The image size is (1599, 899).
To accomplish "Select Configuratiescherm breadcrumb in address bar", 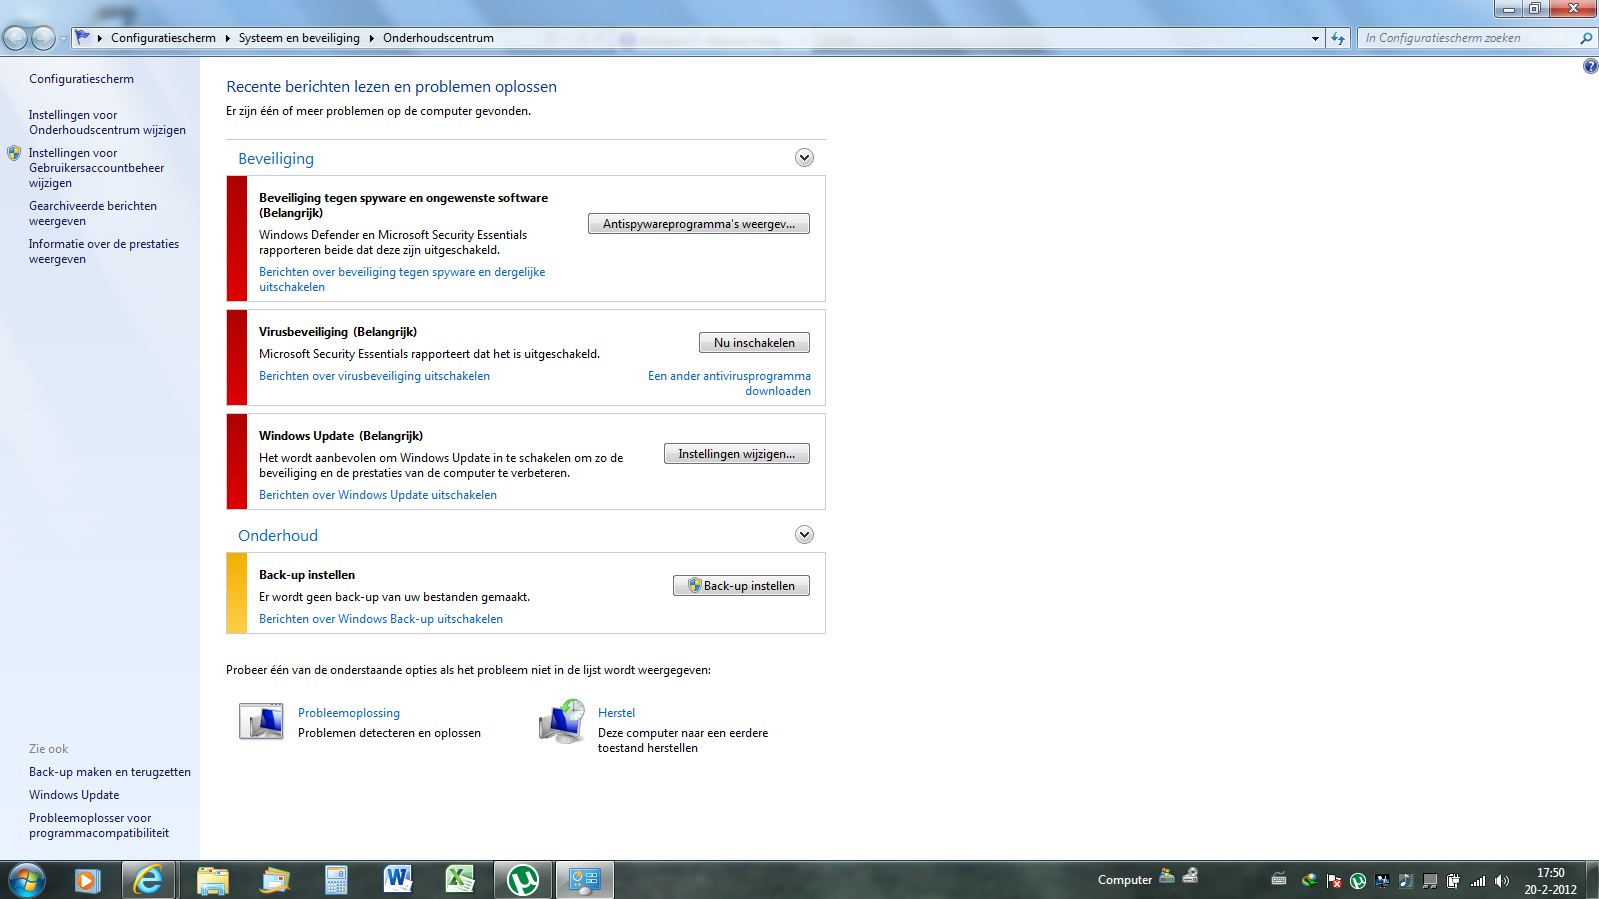I will click(x=163, y=38).
